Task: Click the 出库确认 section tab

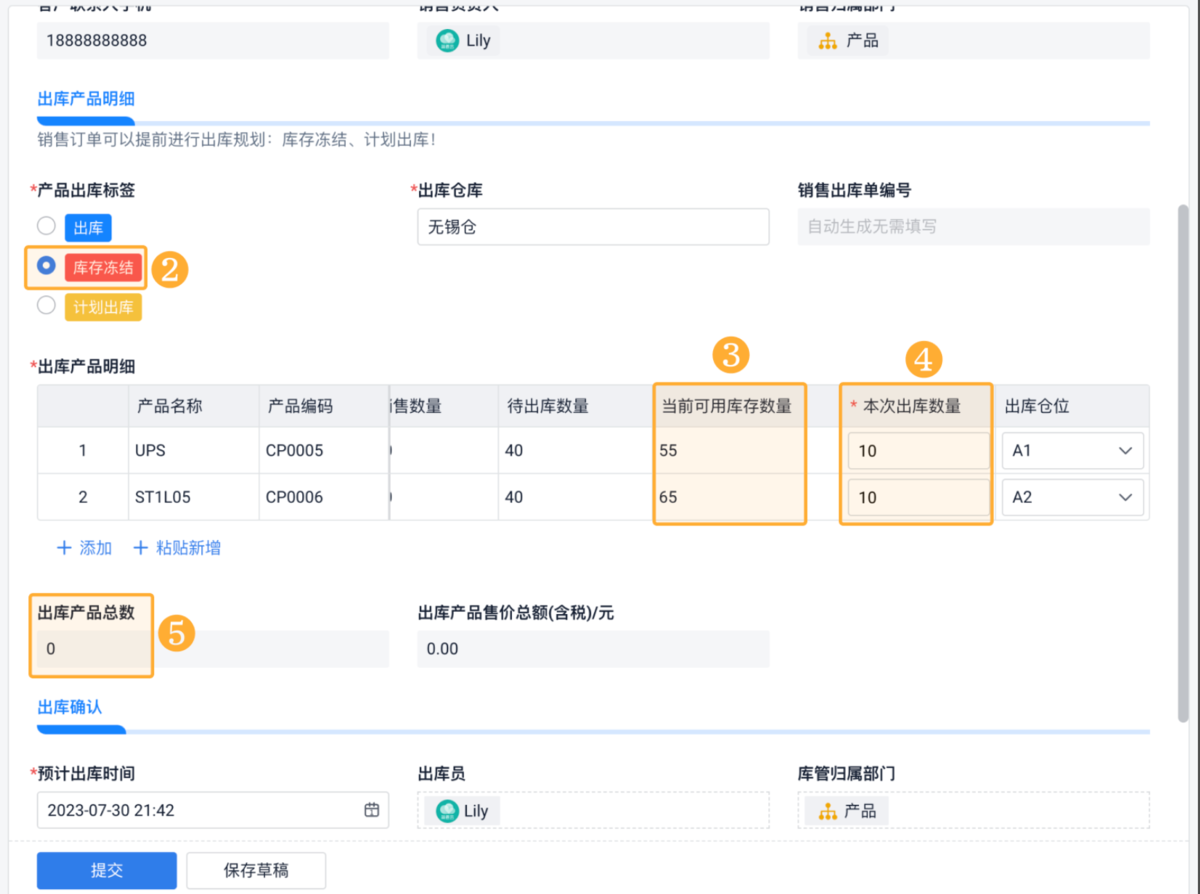Action: pos(70,707)
